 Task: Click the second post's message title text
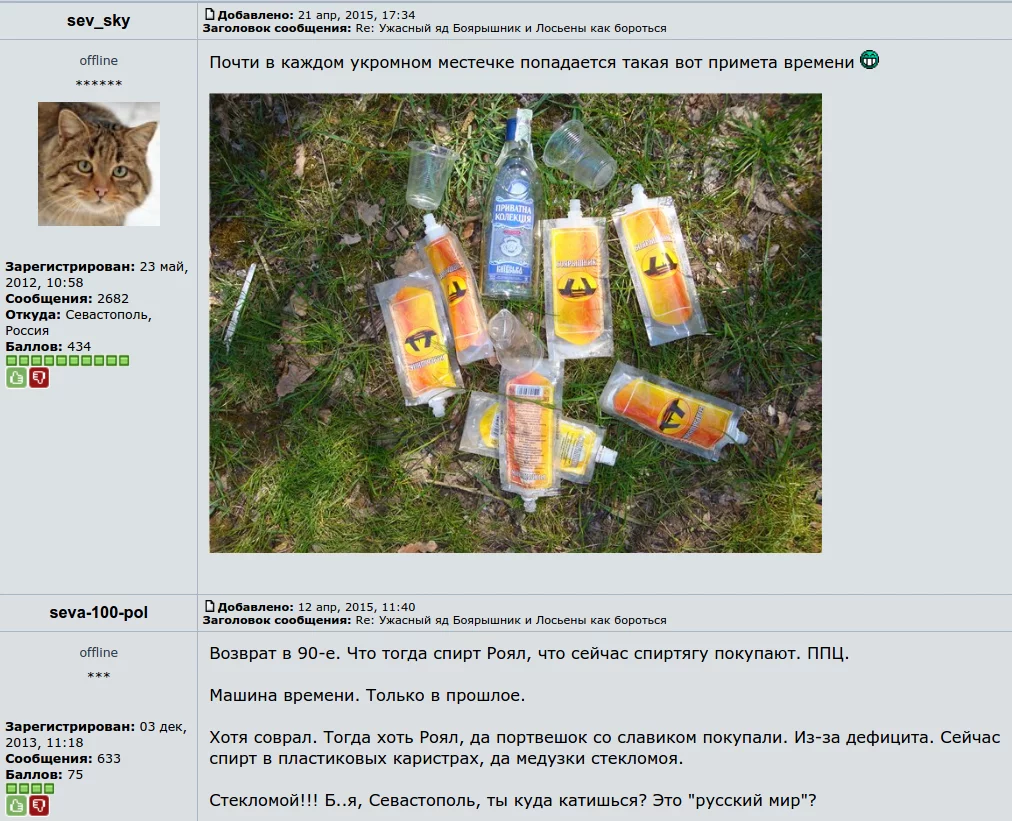[x=511, y=620]
